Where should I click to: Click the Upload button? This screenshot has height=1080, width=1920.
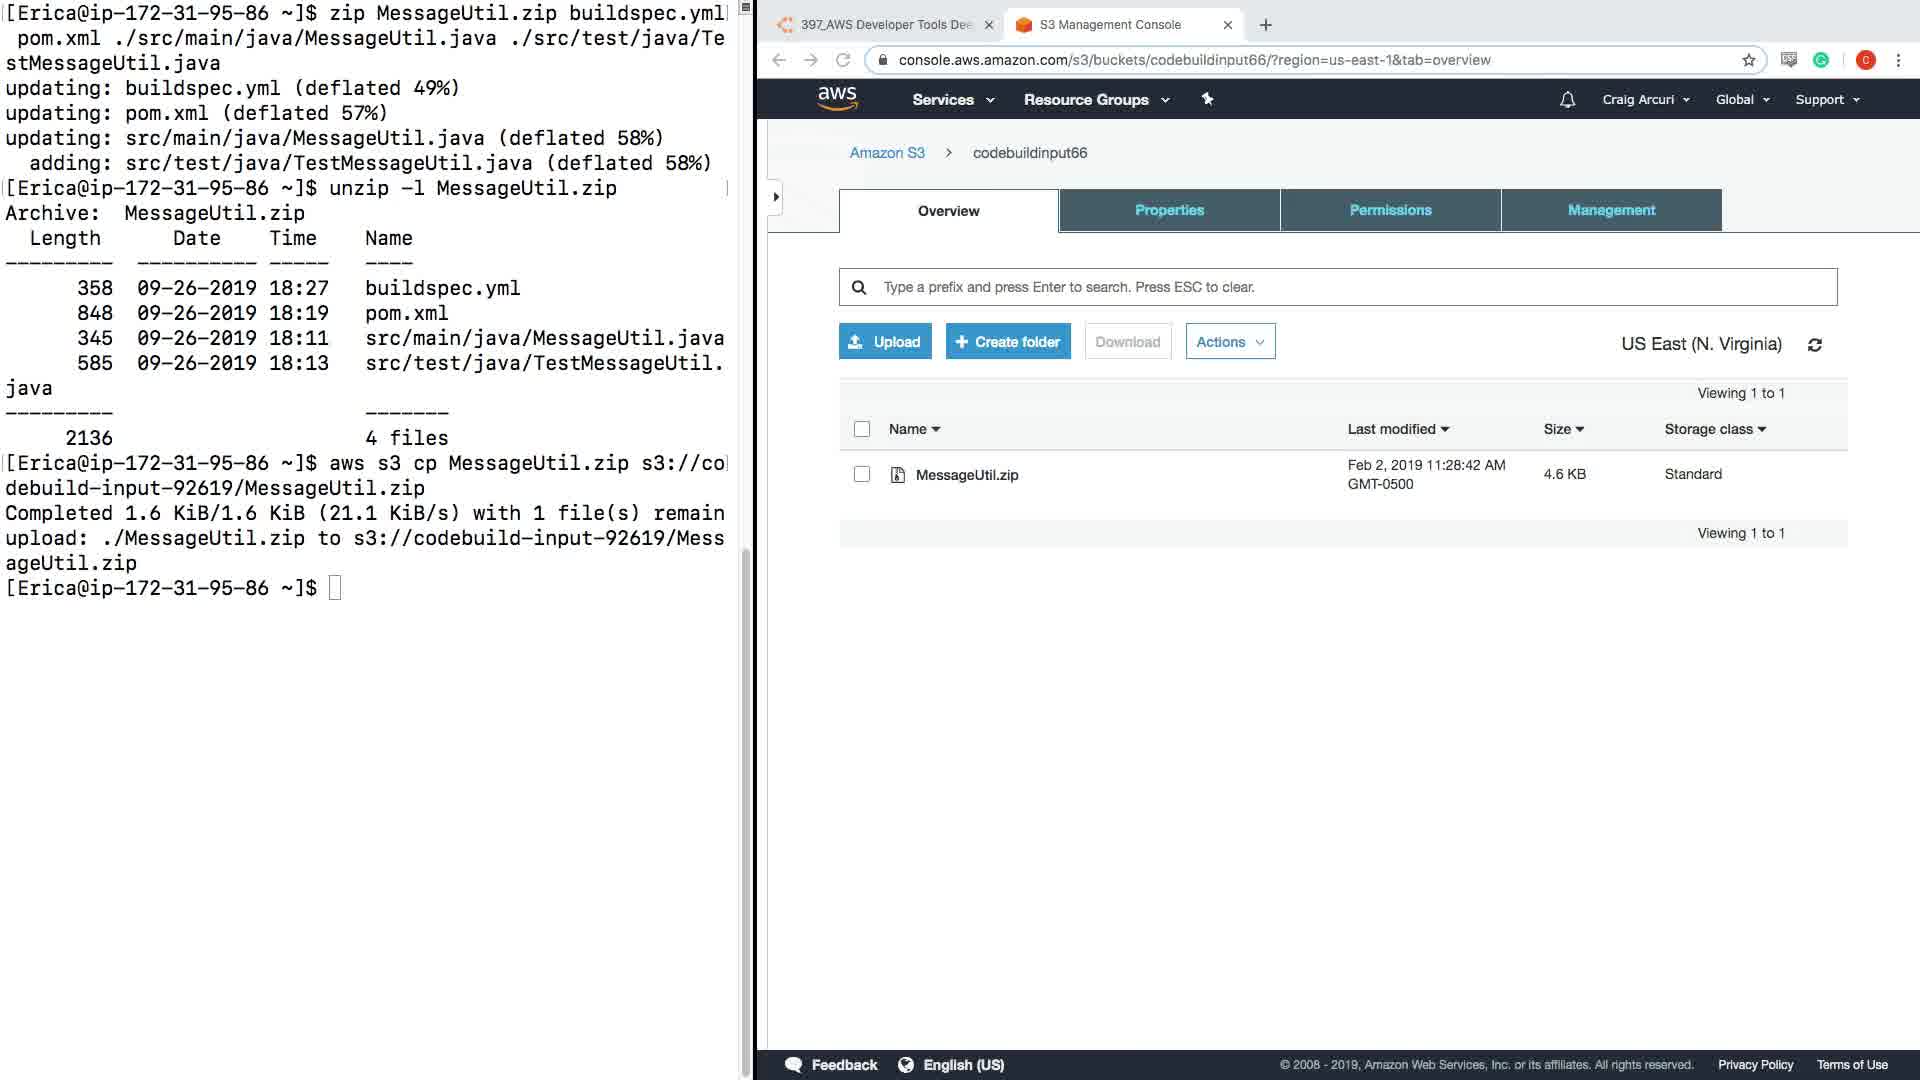(885, 342)
